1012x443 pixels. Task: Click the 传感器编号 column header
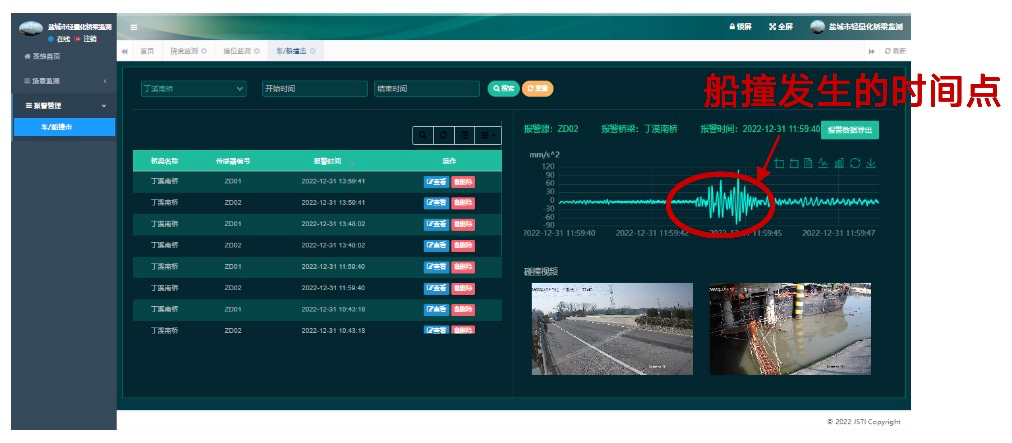click(x=233, y=161)
